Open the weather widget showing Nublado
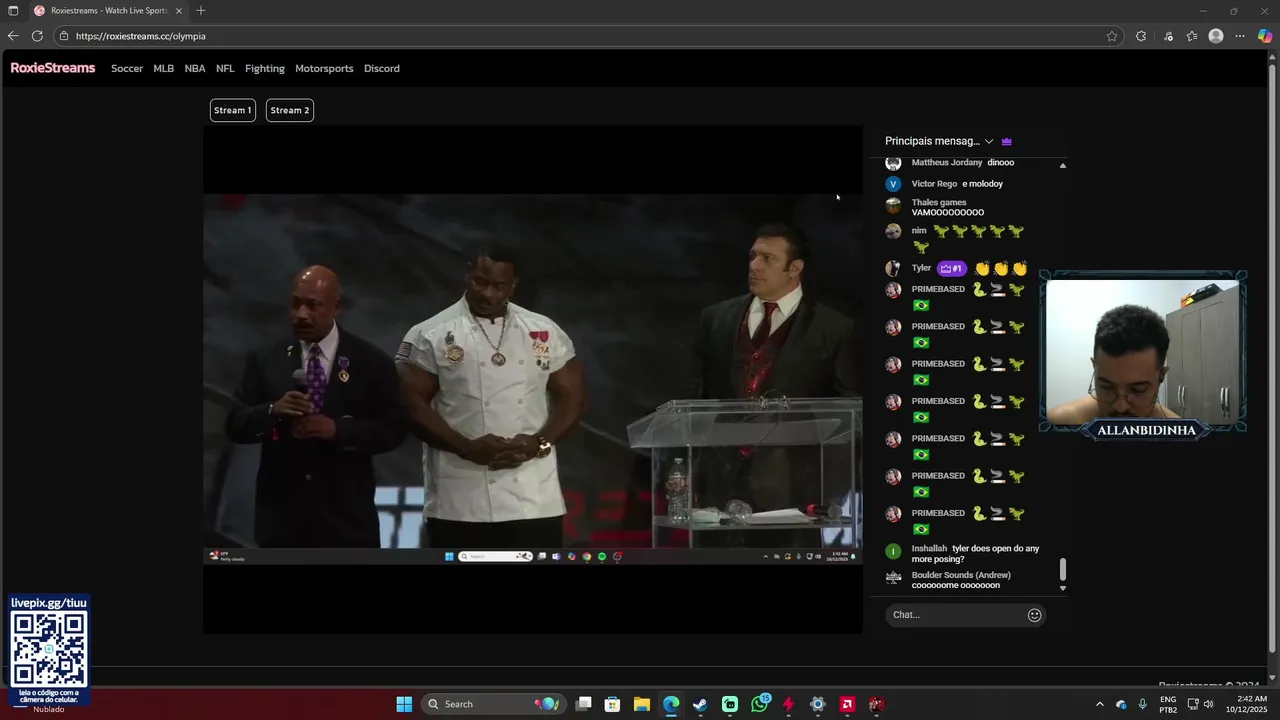 (48, 709)
